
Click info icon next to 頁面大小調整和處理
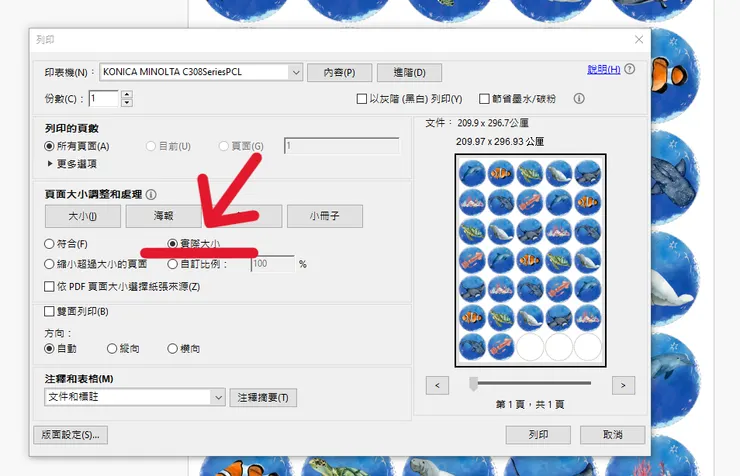(x=151, y=194)
